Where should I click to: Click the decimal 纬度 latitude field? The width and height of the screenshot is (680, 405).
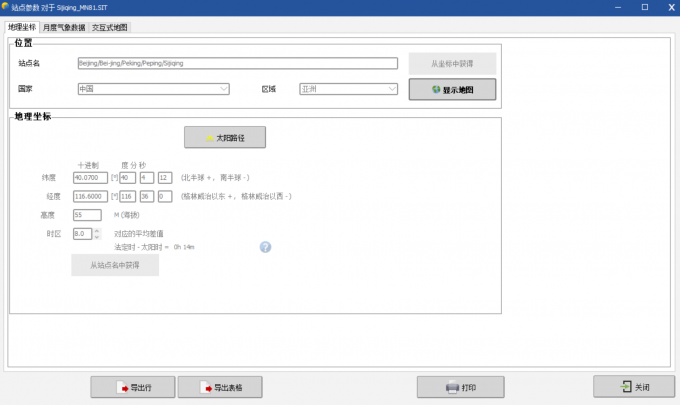pos(90,178)
